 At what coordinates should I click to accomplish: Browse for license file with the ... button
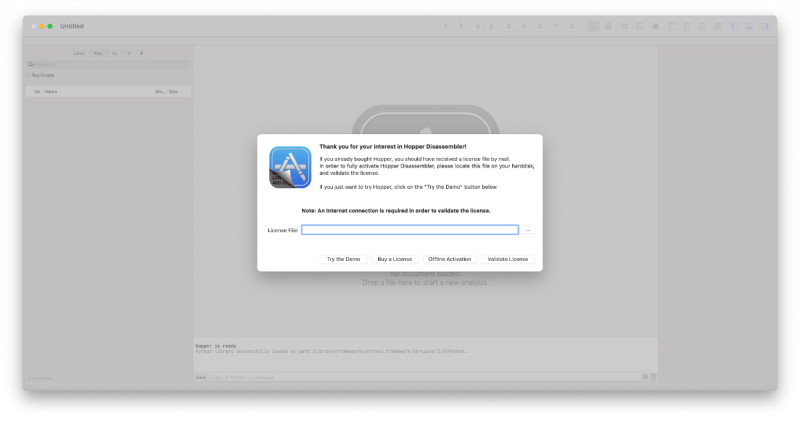pyautogui.click(x=528, y=230)
